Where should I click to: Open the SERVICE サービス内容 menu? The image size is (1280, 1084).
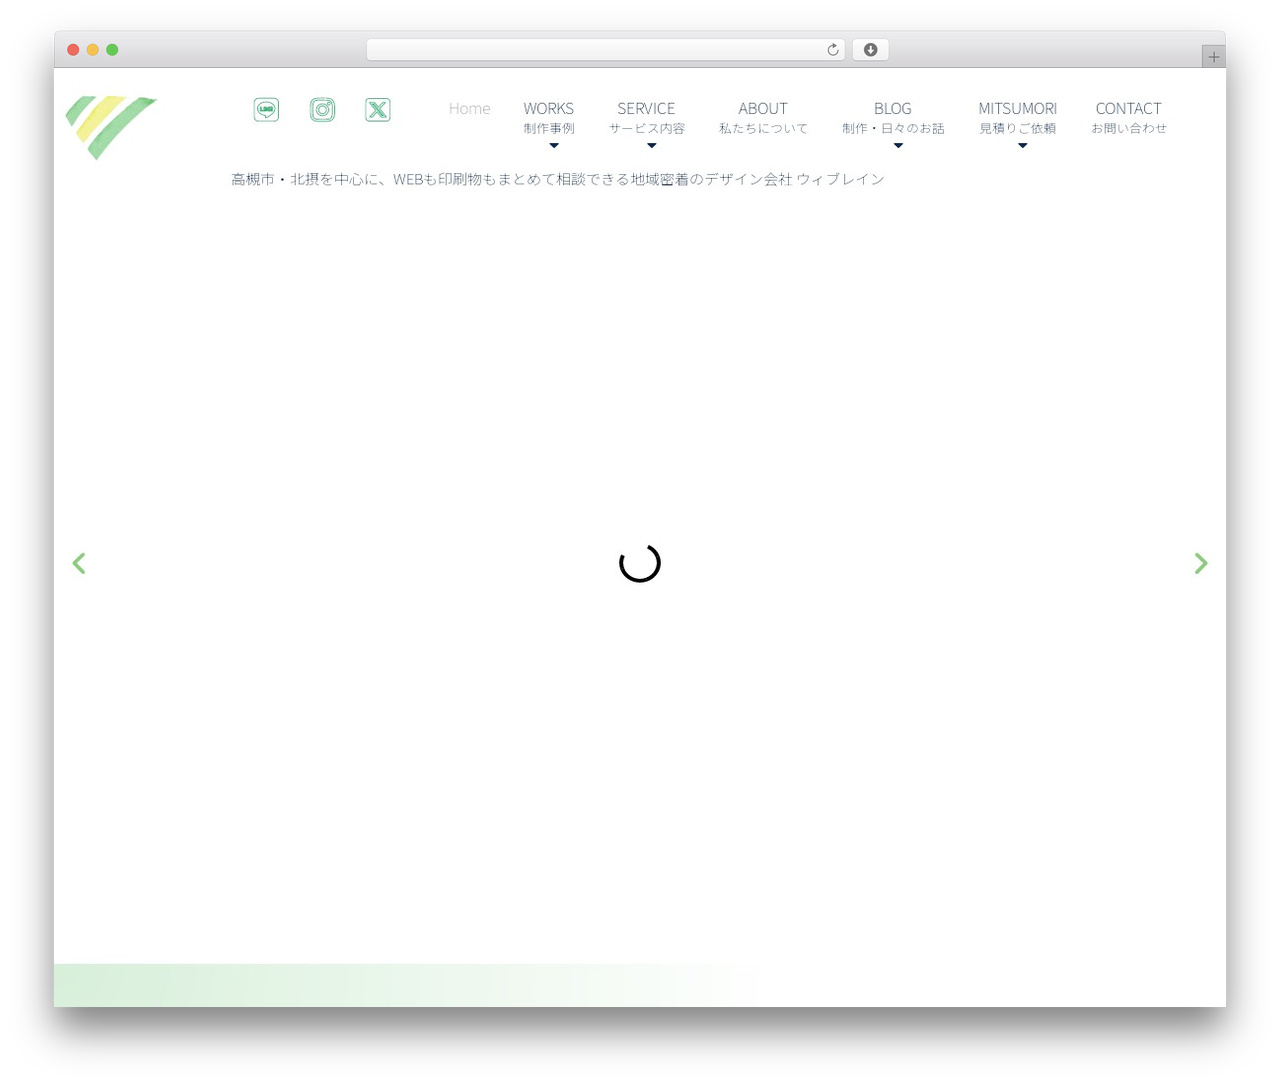pyautogui.click(x=647, y=117)
